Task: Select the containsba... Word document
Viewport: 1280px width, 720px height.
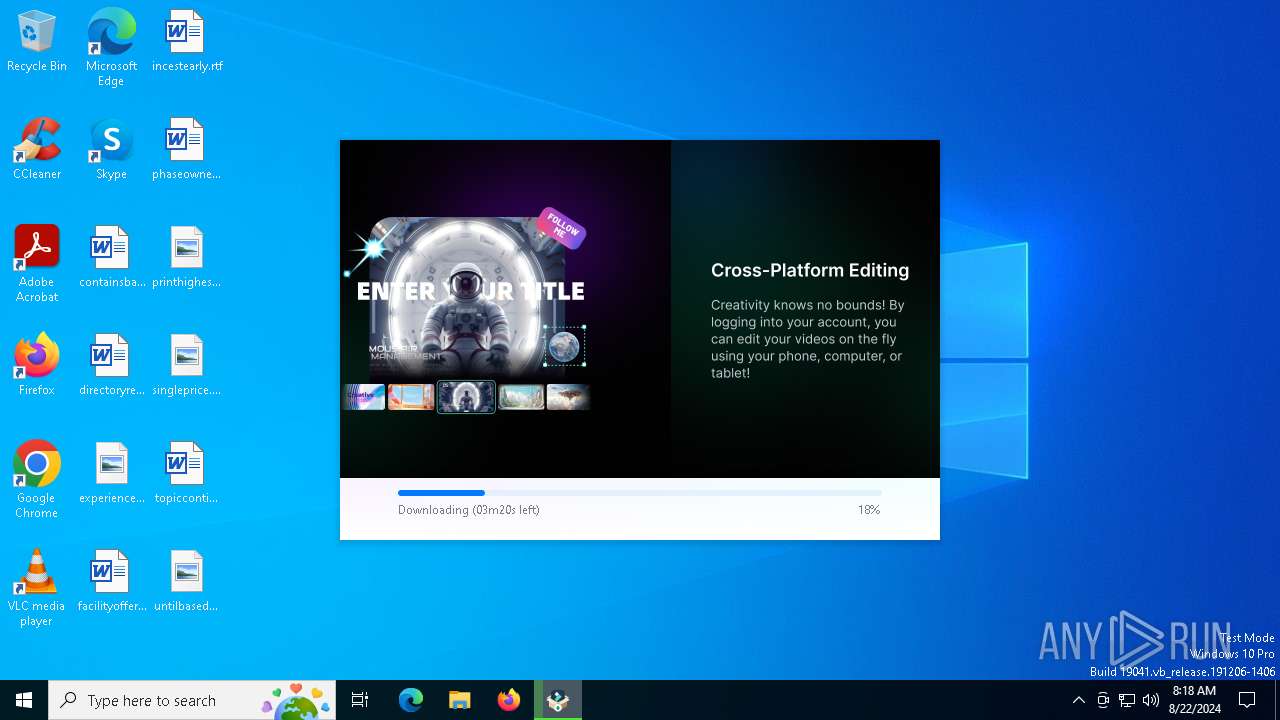Action: (x=112, y=258)
